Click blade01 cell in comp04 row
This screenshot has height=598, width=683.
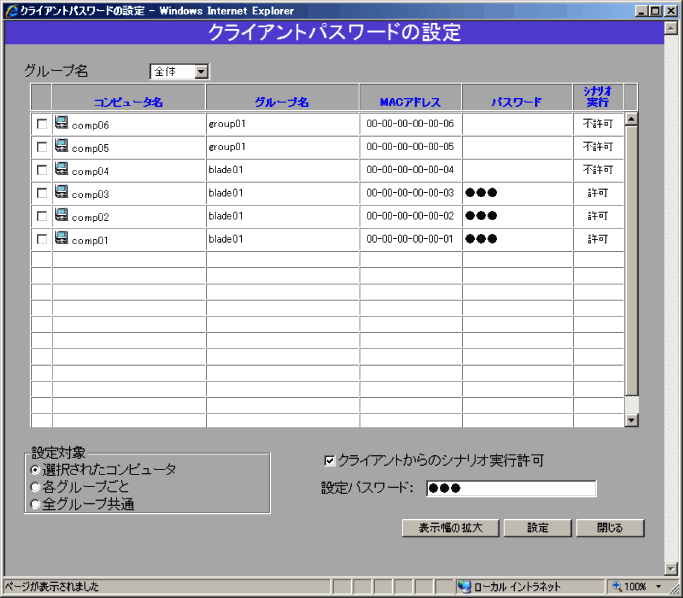[282, 170]
